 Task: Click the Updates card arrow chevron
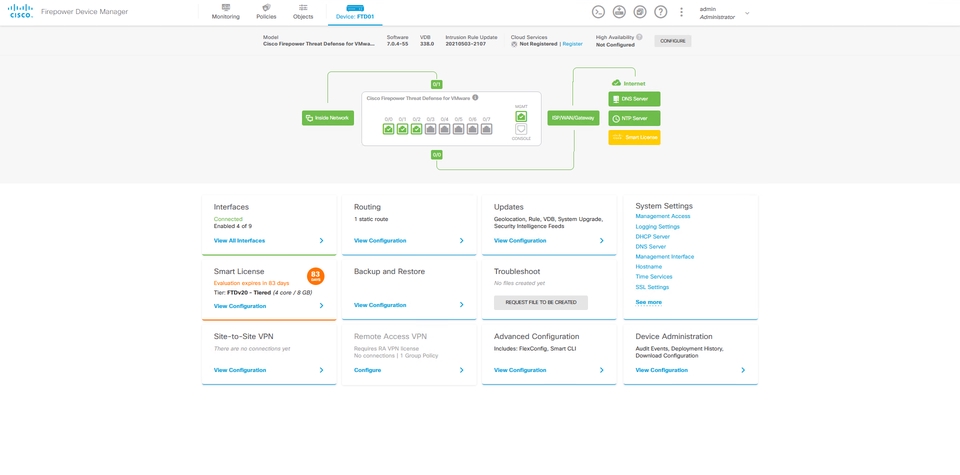pos(602,241)
